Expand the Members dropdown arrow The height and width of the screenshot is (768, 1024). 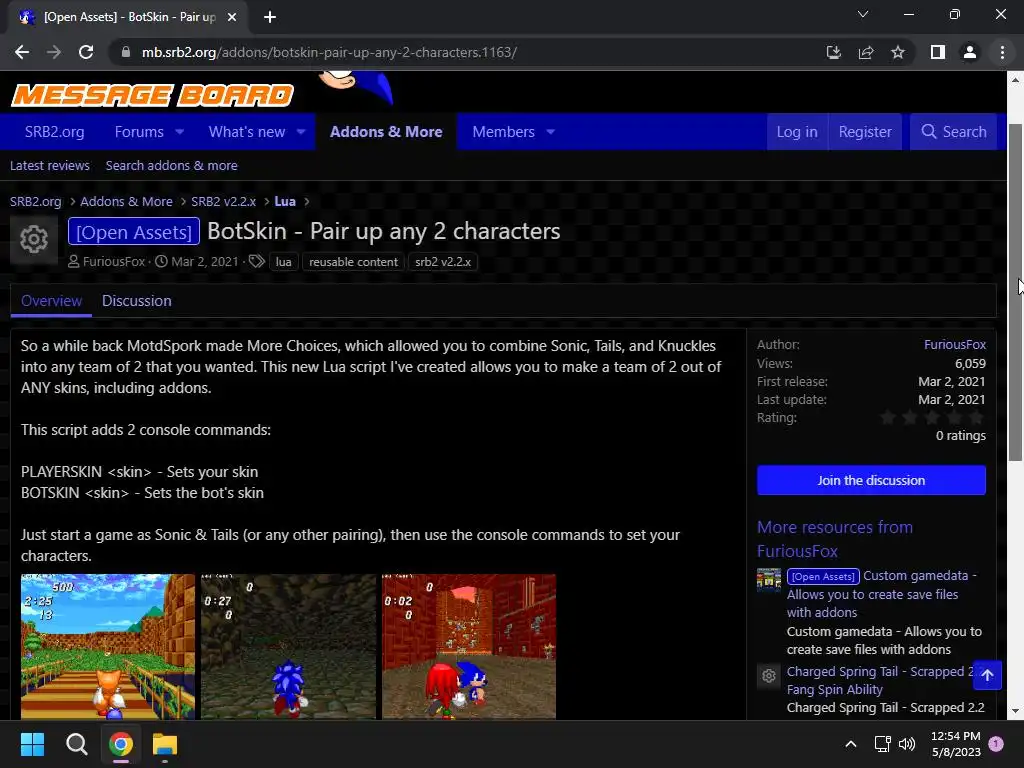click(x=551, y=132)
